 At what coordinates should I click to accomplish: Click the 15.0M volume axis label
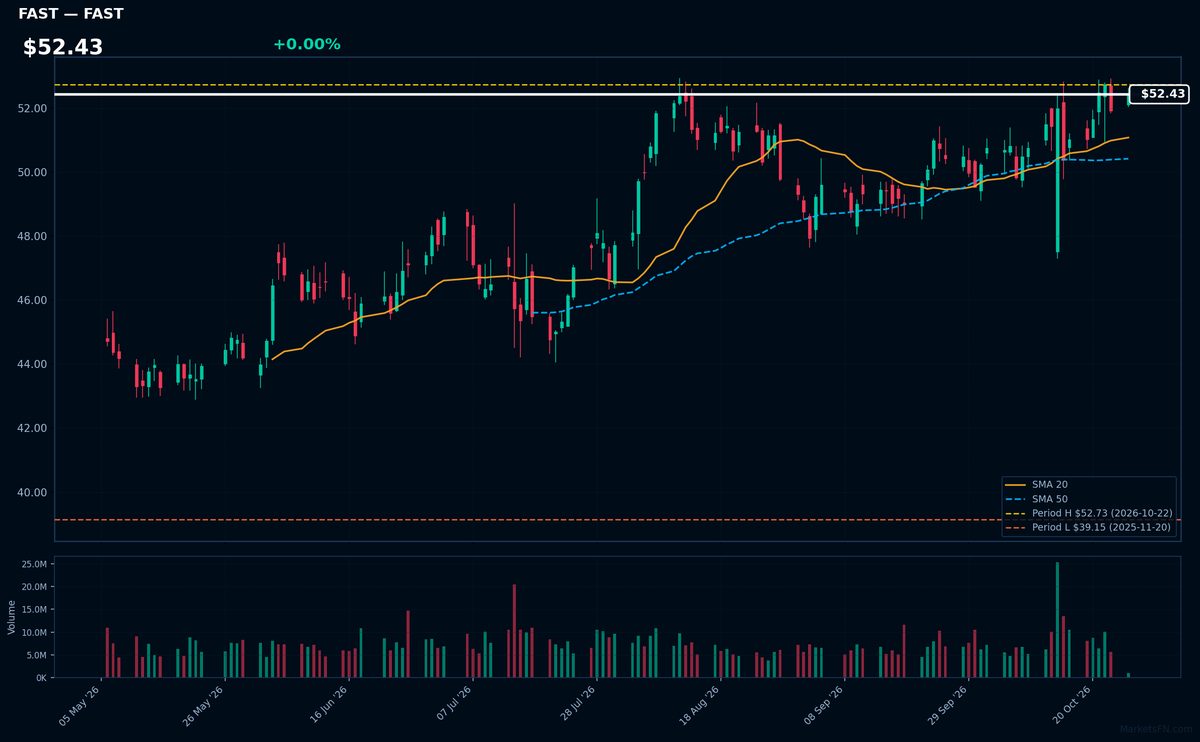(35, 610)
